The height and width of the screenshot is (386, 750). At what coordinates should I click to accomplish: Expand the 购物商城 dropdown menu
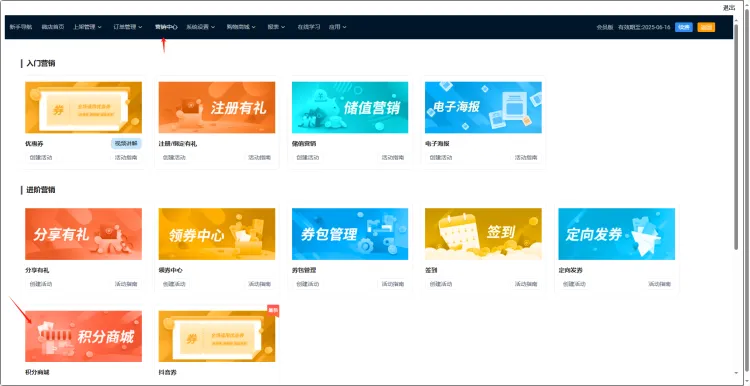pos(241,27)
